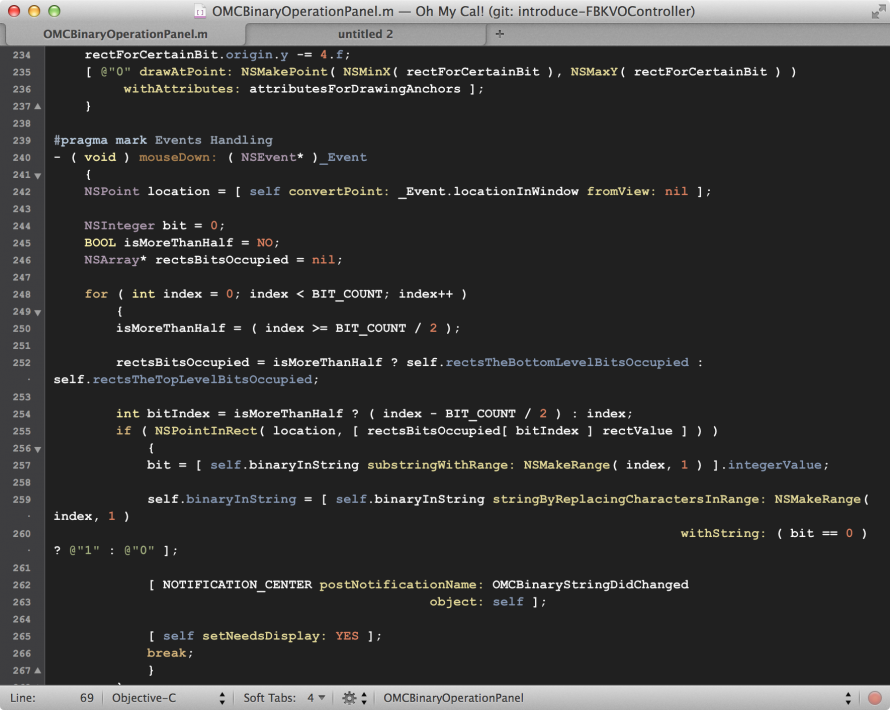Viewport: 890px width, 710px height.
Task: Collapse the for loop fold at line 249
Action: point(37,311)
